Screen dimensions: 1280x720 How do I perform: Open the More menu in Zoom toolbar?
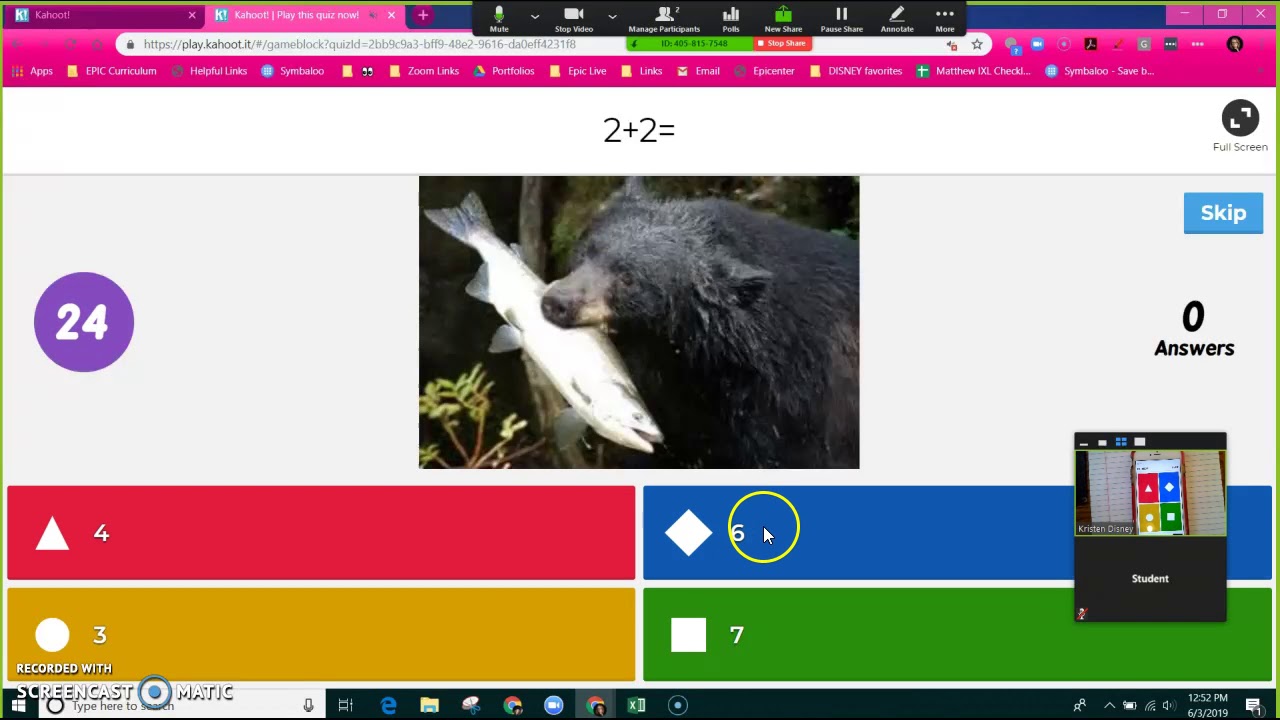pos(945,18)
